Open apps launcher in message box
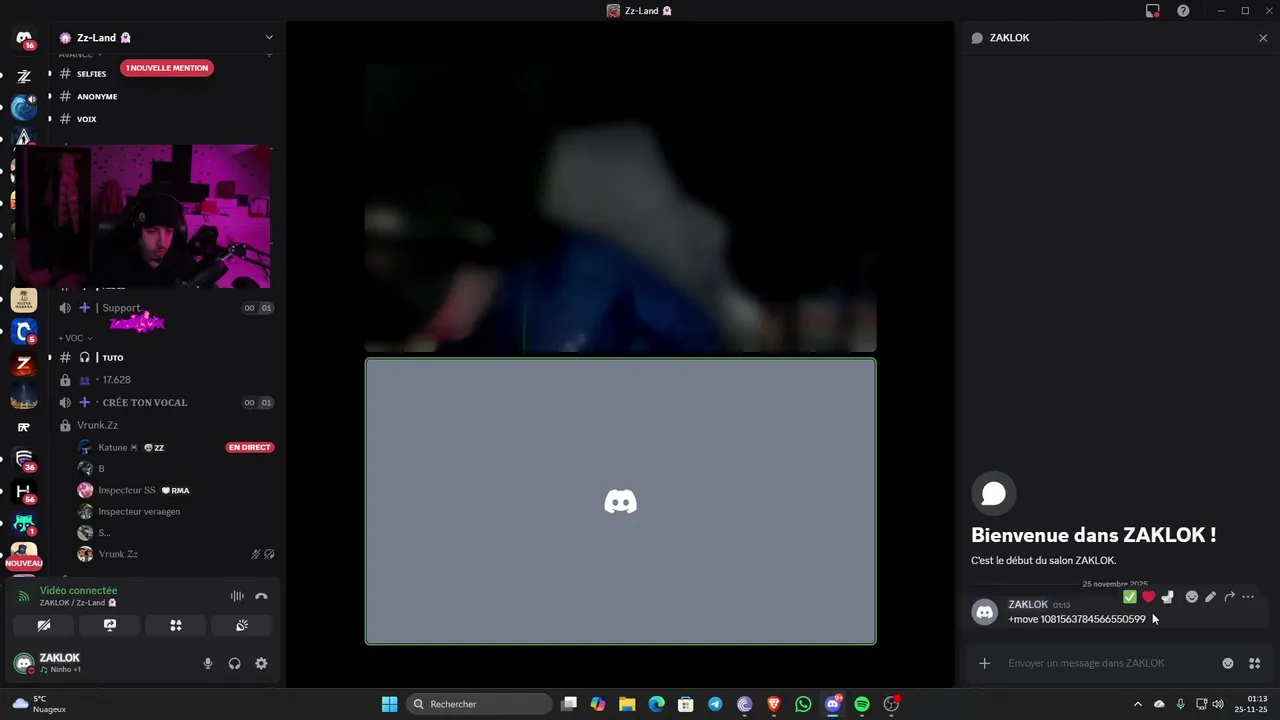1280x720 pixels. click(1255, 663)
